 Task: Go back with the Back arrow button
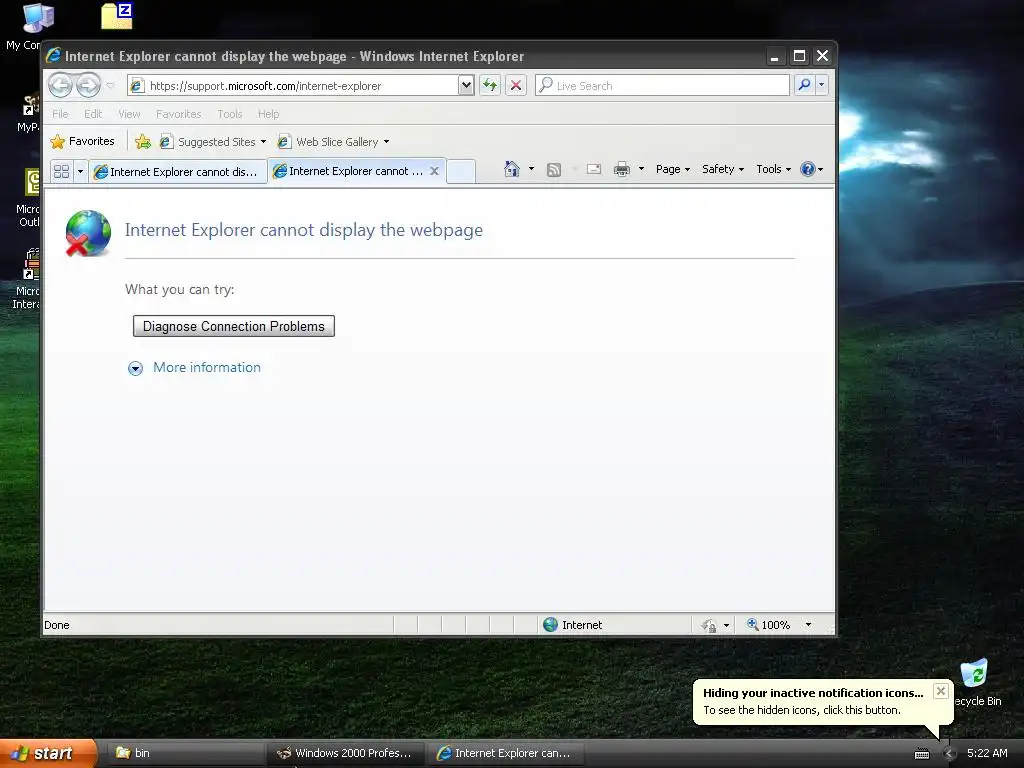click(60, 85)
